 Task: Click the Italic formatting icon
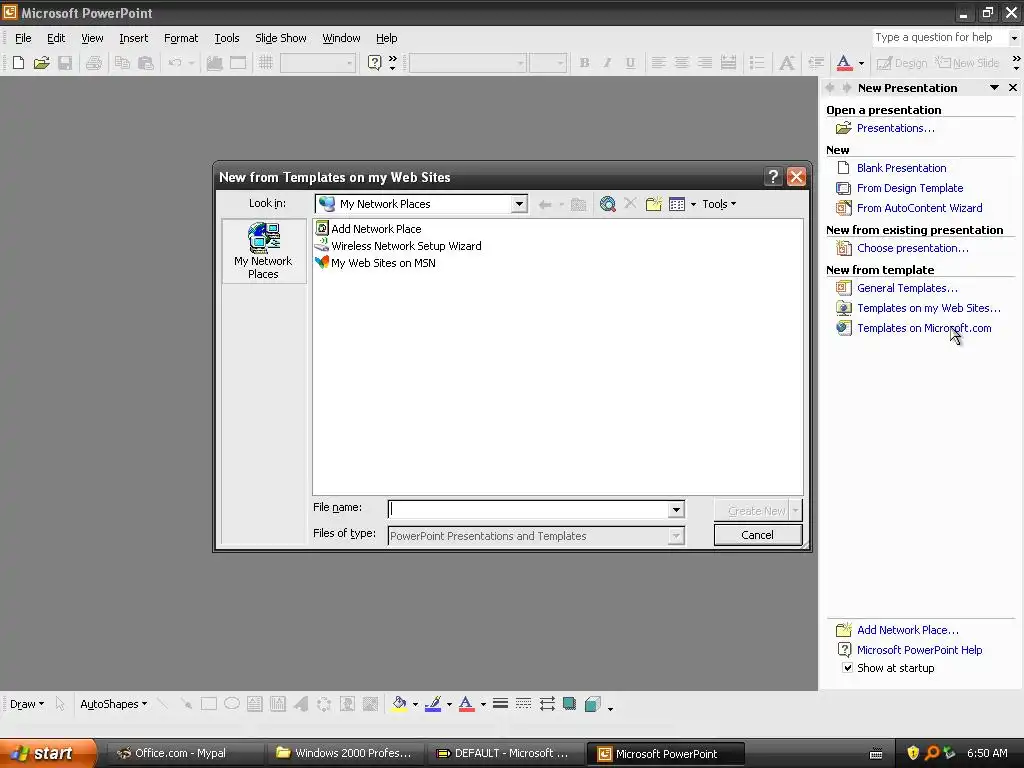tap(607, 63)
